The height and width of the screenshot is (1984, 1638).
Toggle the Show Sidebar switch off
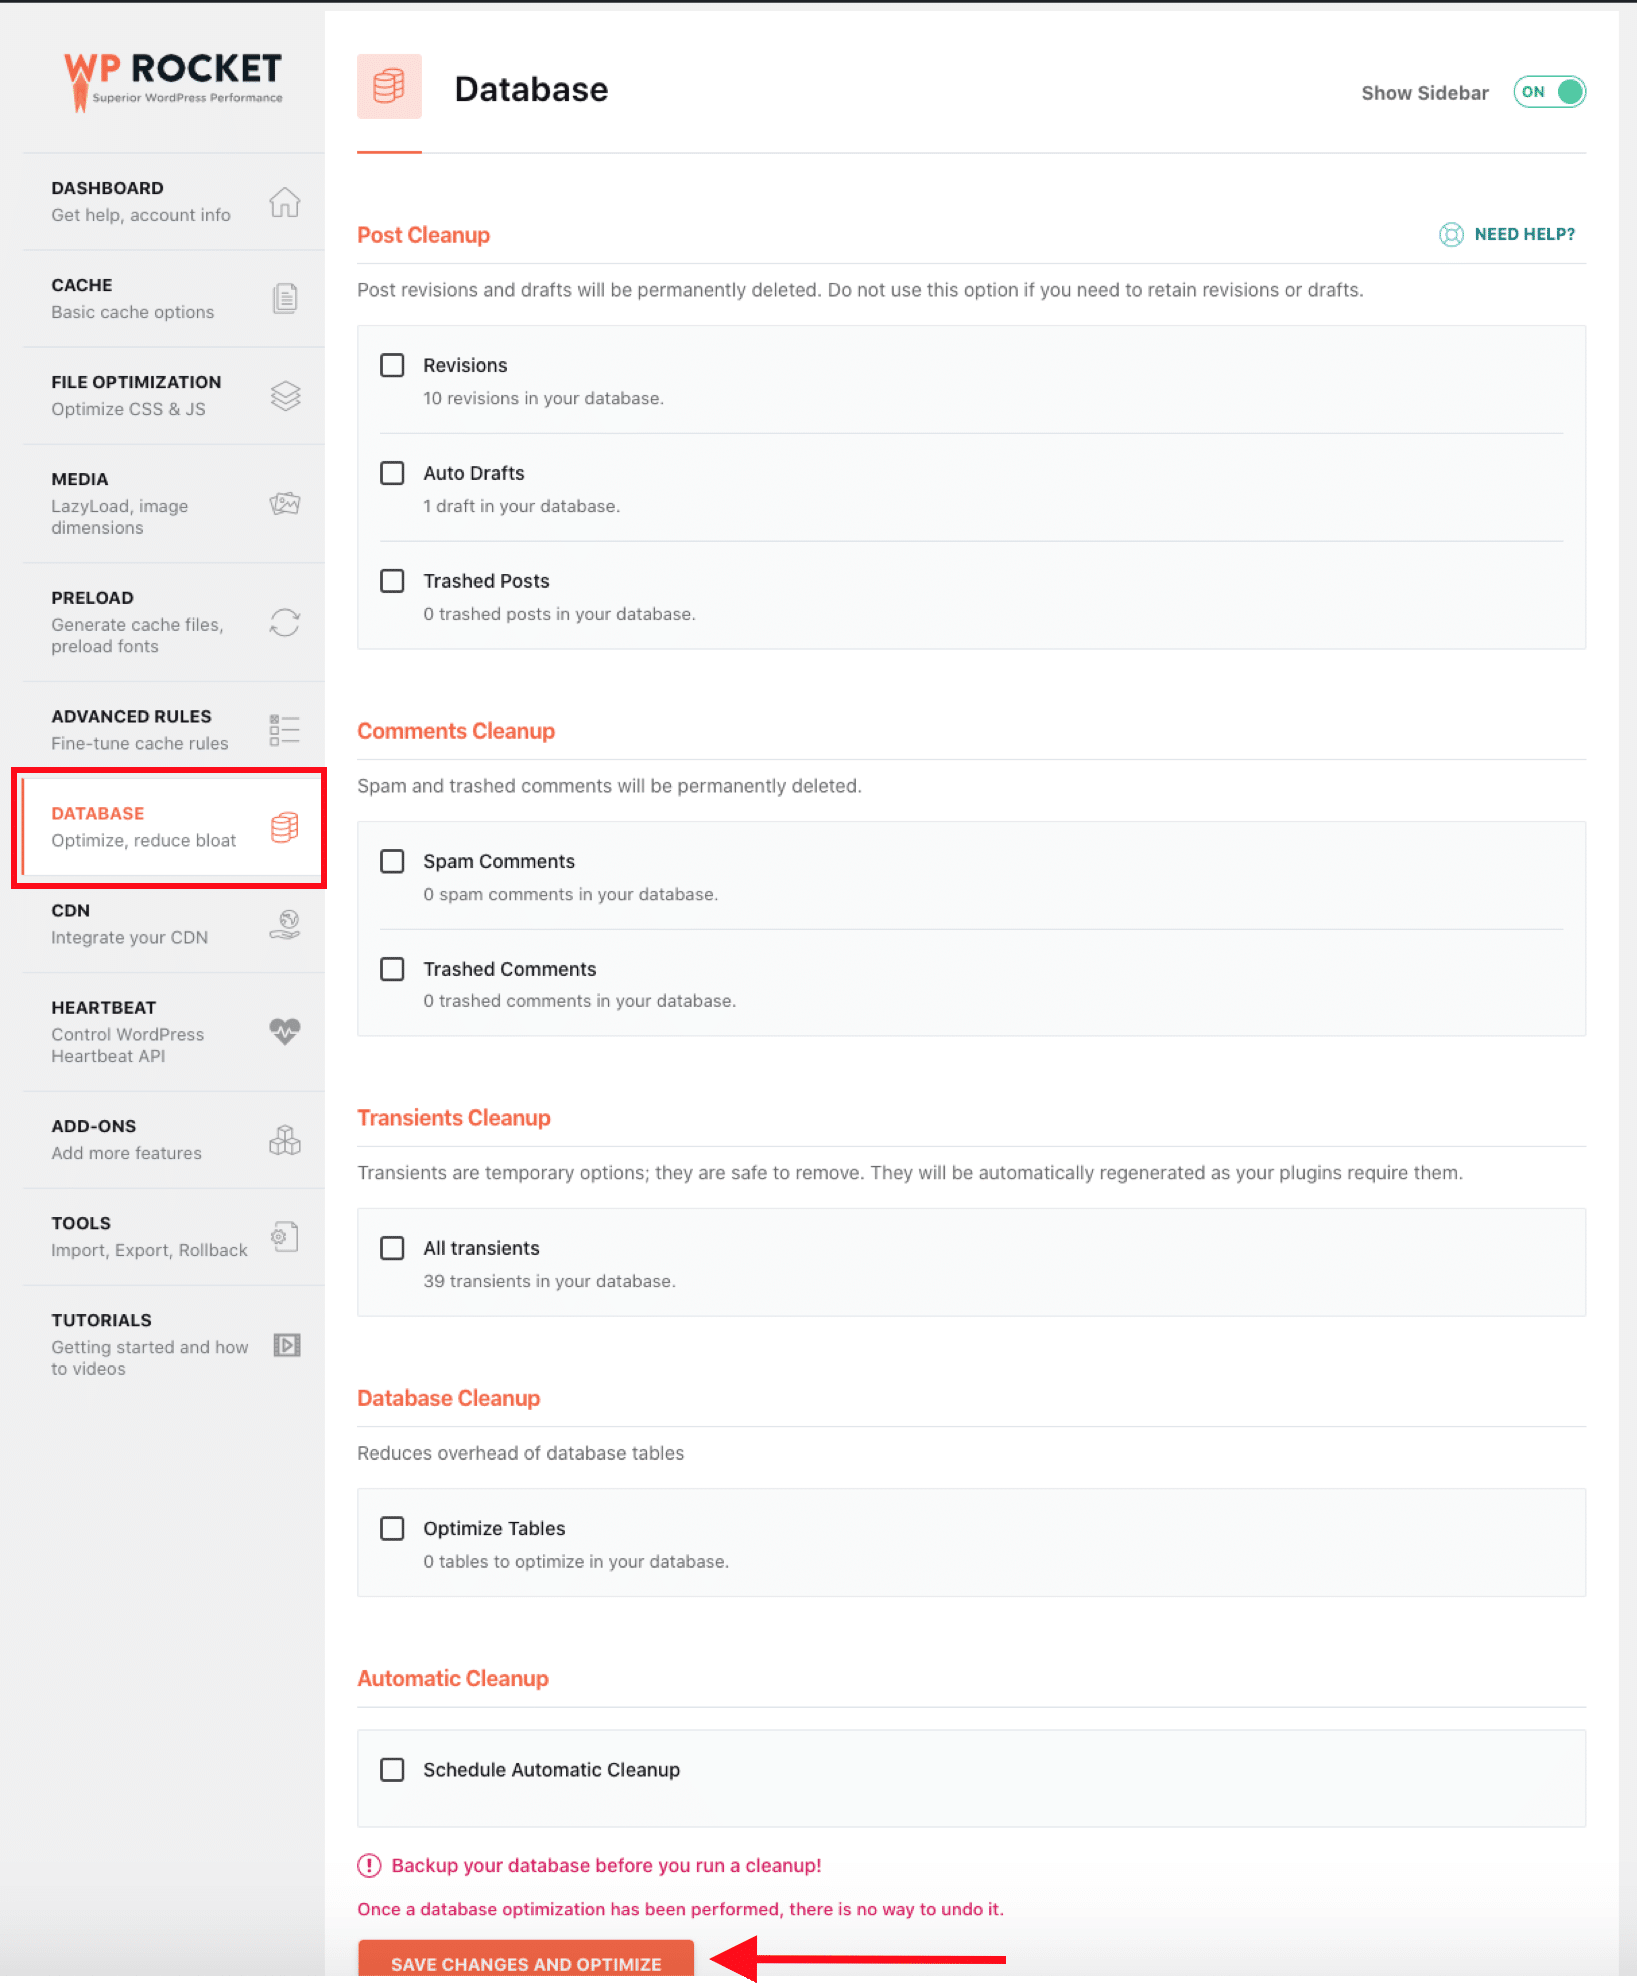[x=1548, y=92]
